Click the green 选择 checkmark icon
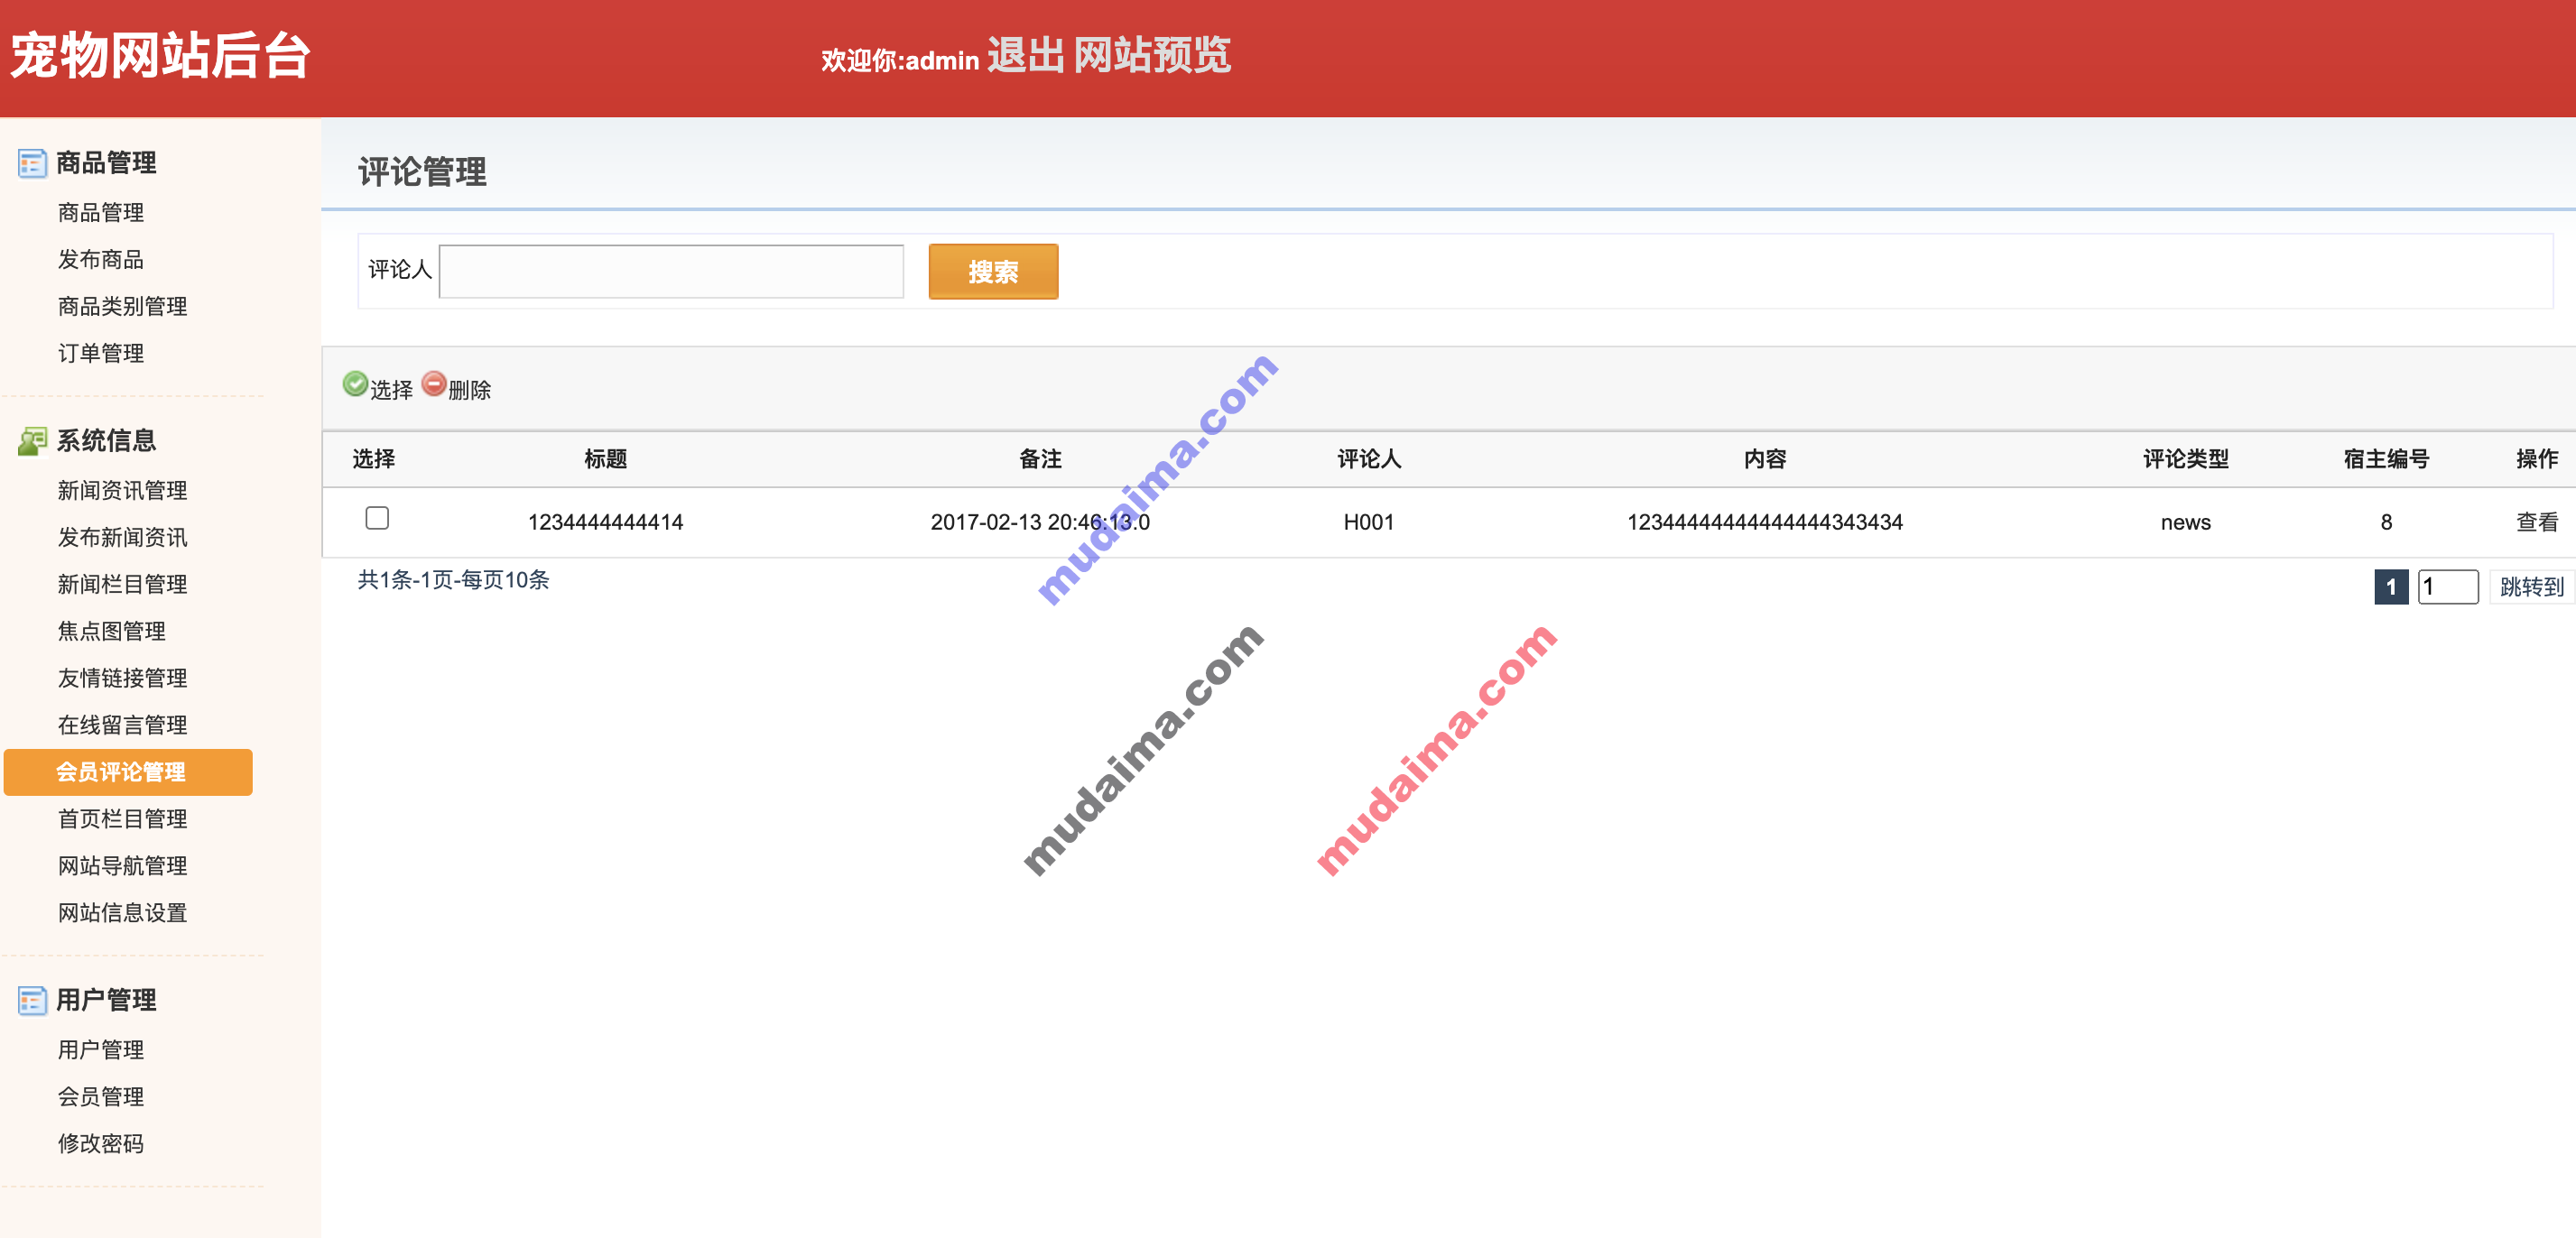Screen dimensions: 2576x1238 355,383
